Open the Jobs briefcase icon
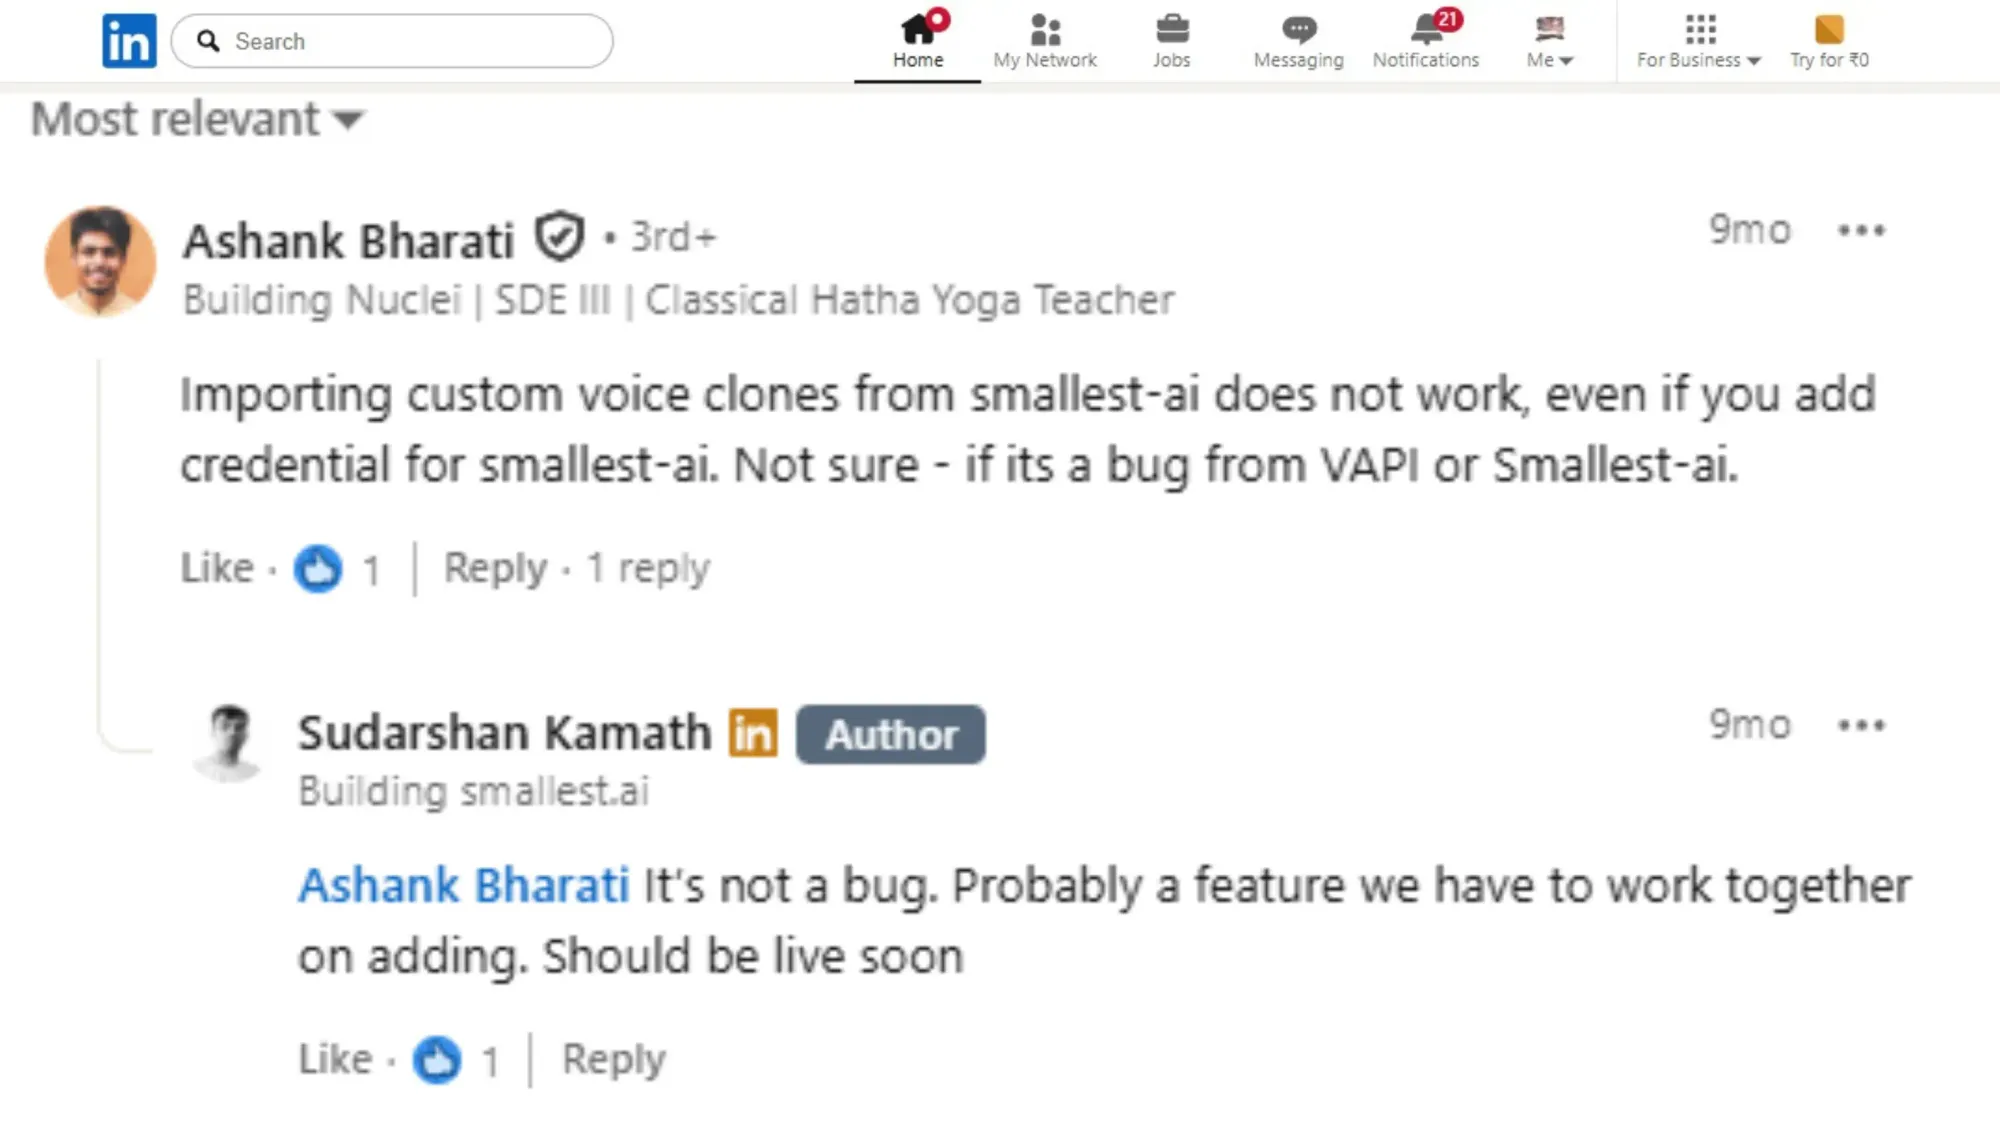Image resolution: width=2000 pixels, height=1125 pixels. [x=1172, y=30]
